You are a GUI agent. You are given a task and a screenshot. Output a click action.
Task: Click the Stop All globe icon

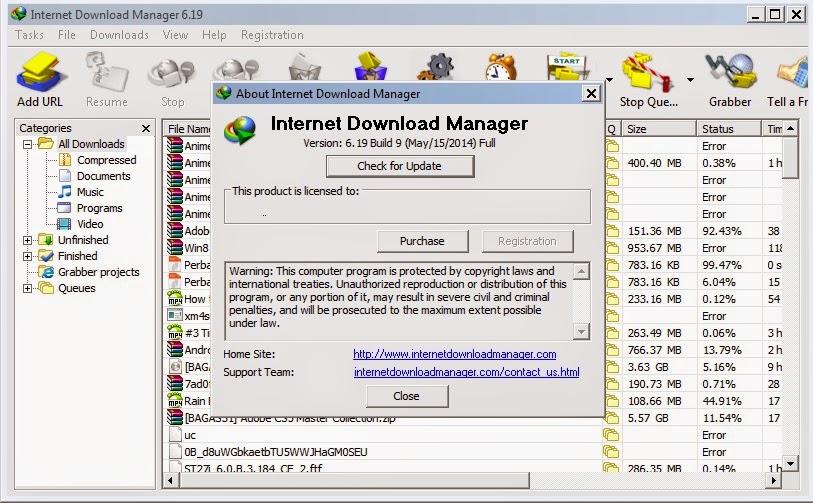click(236, 68)
